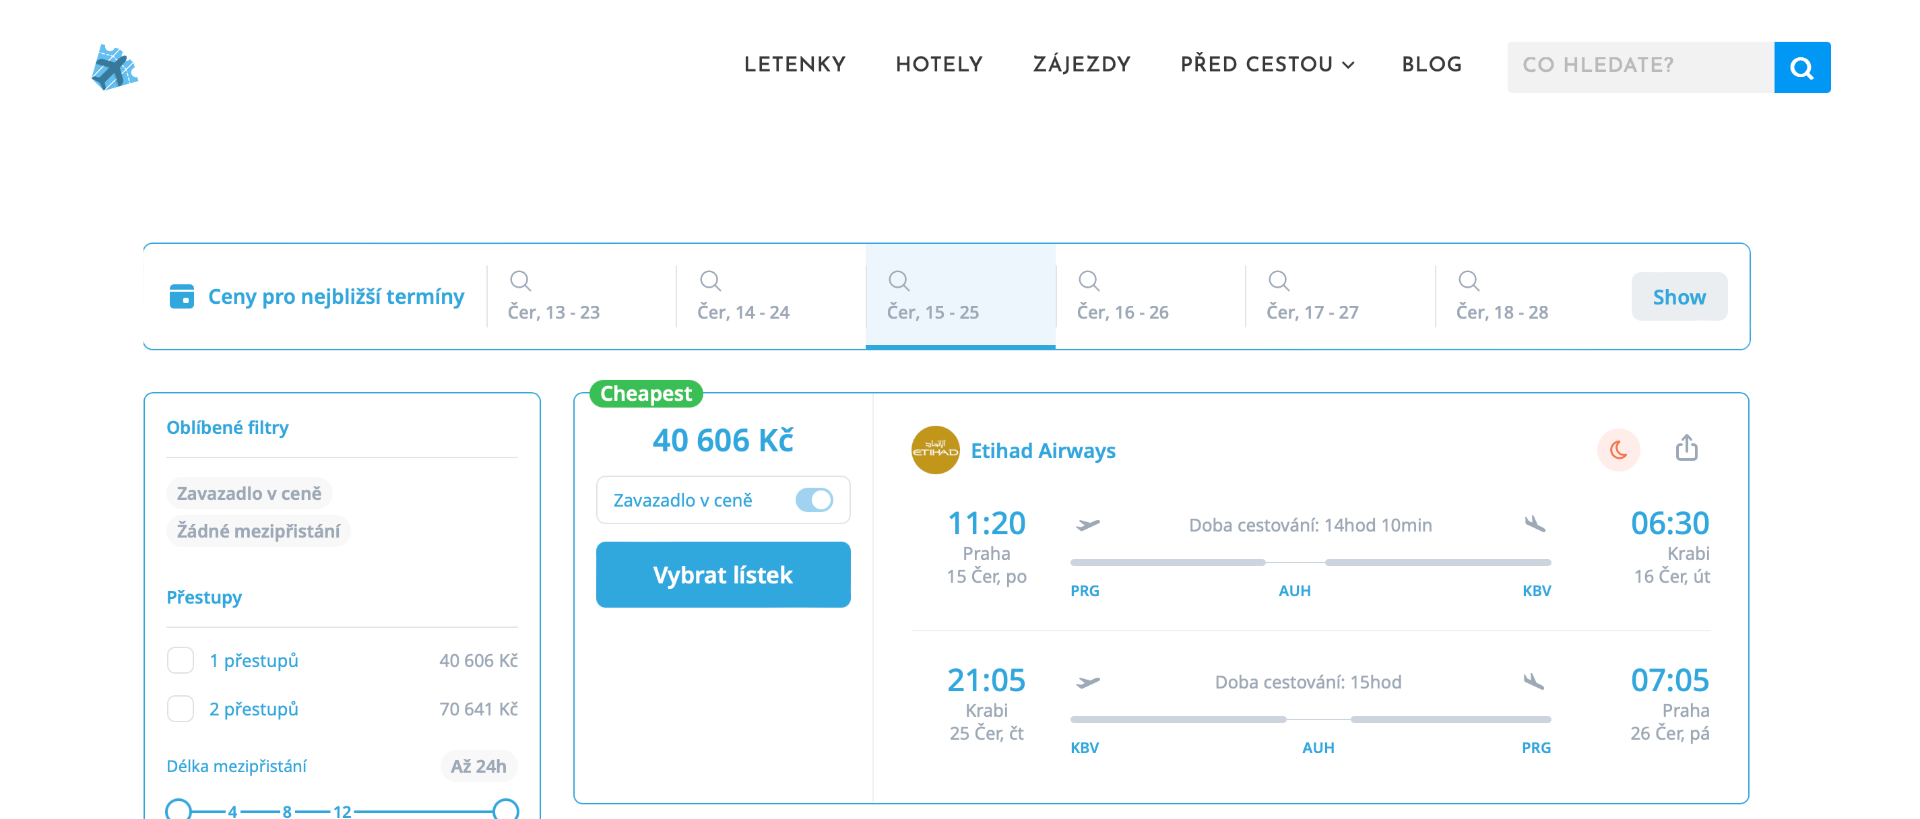
Task: Click the left layover slider handle
Action: (178, 810)
